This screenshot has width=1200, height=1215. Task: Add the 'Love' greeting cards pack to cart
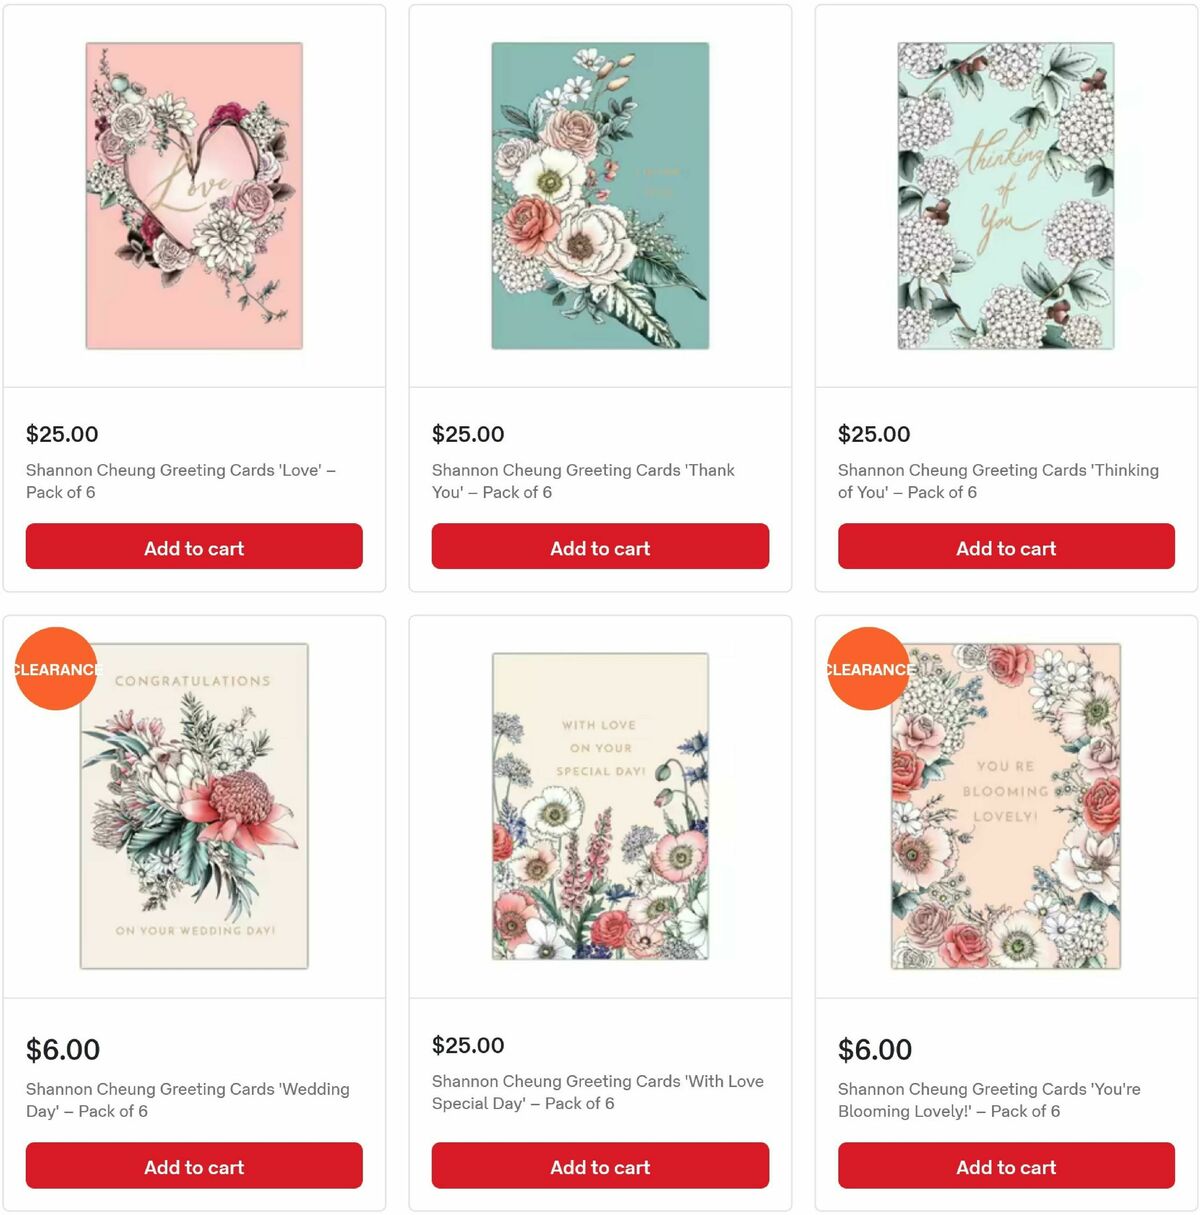[x=194, y=547]
